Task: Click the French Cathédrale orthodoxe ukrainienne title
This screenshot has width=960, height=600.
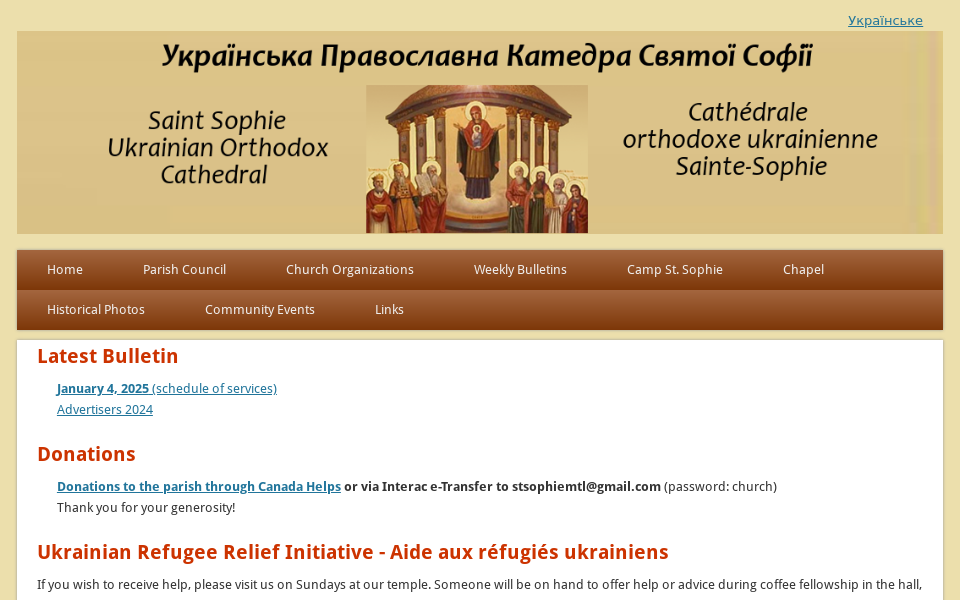Action: [x=750, y=139]
